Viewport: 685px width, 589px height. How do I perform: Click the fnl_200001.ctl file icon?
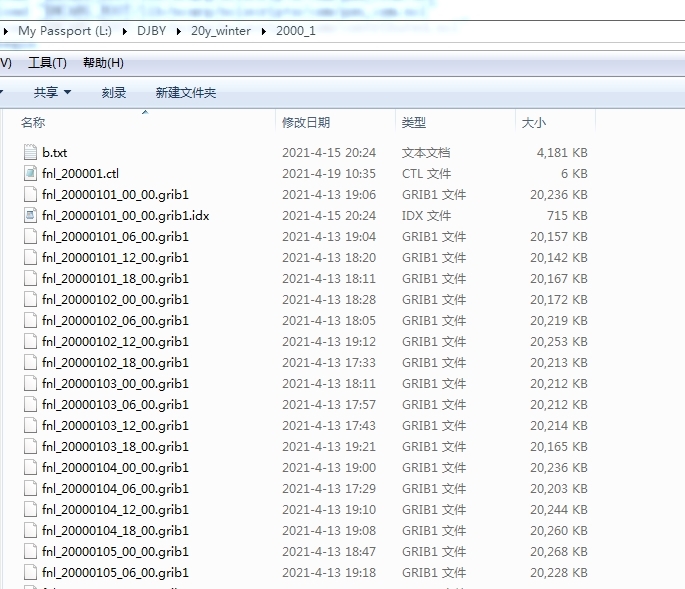30,174
